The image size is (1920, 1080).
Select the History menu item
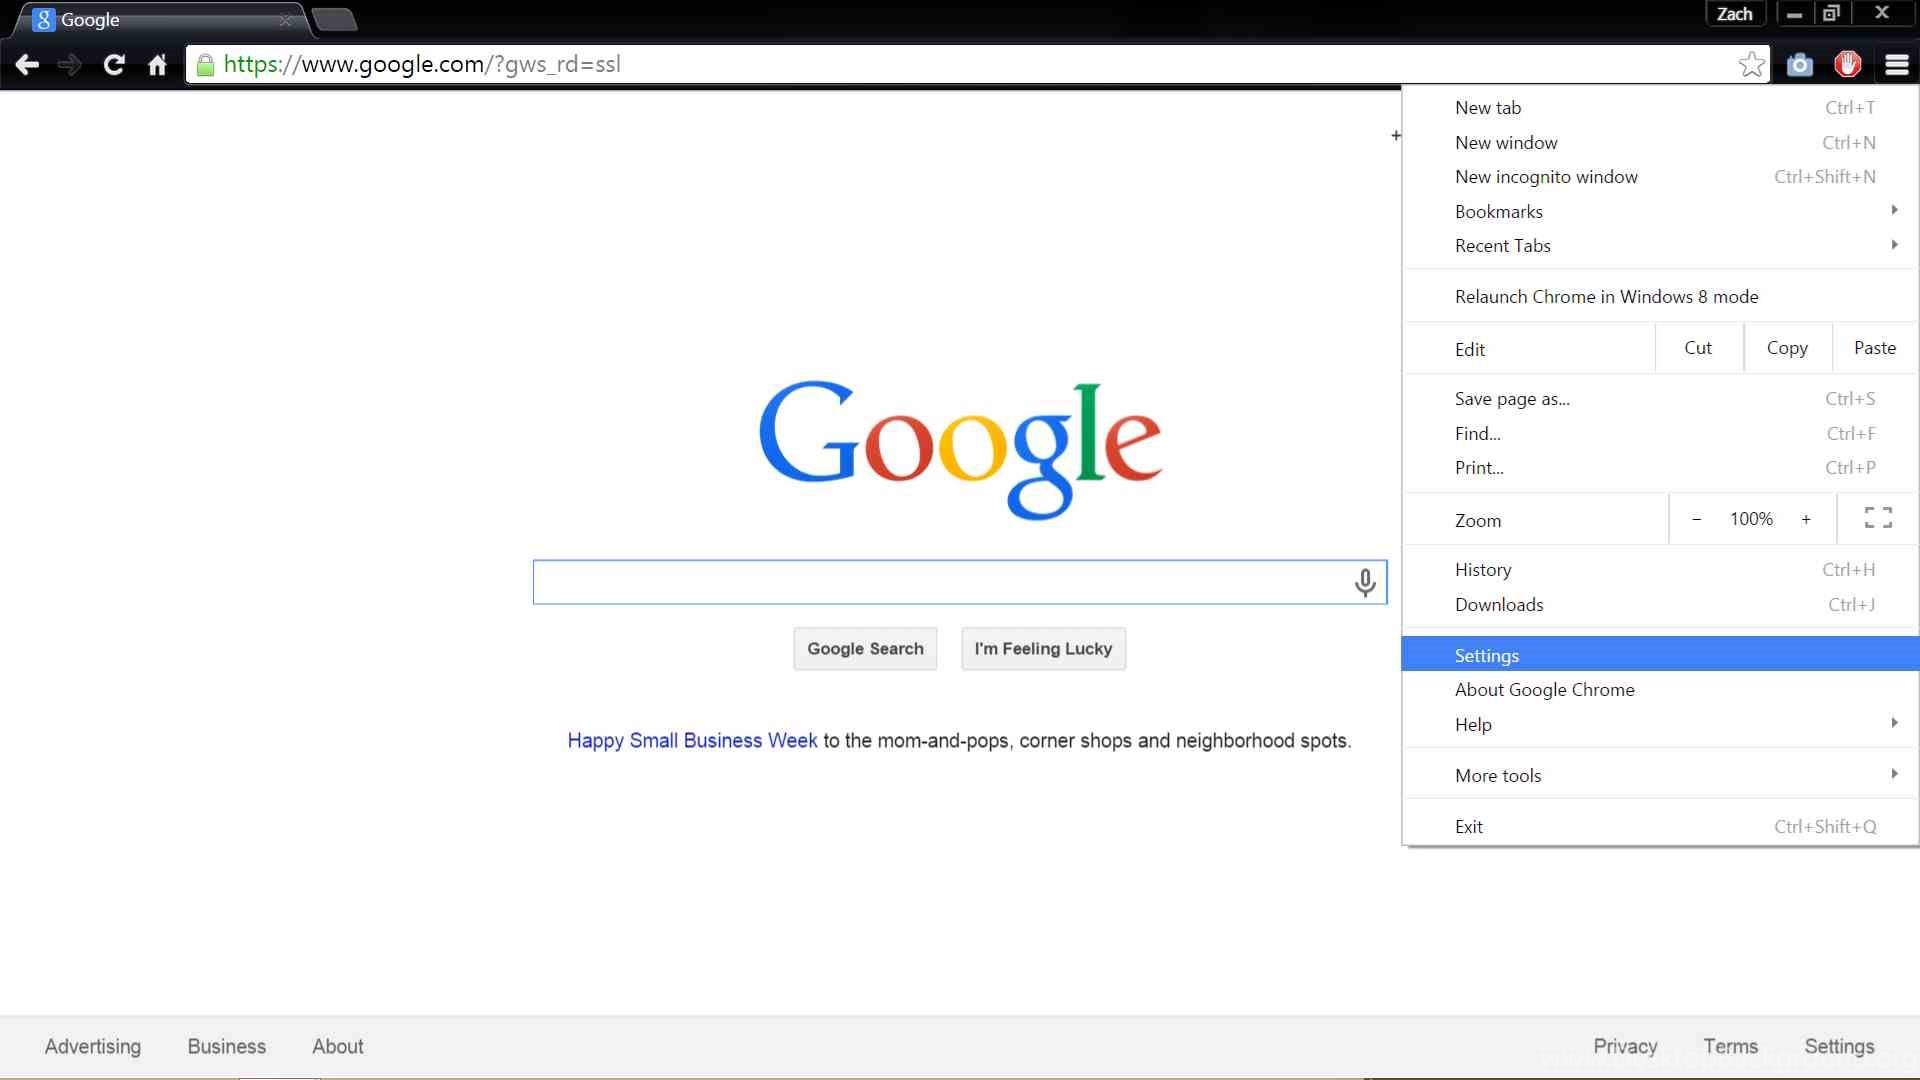click(x=1482, y=568)
